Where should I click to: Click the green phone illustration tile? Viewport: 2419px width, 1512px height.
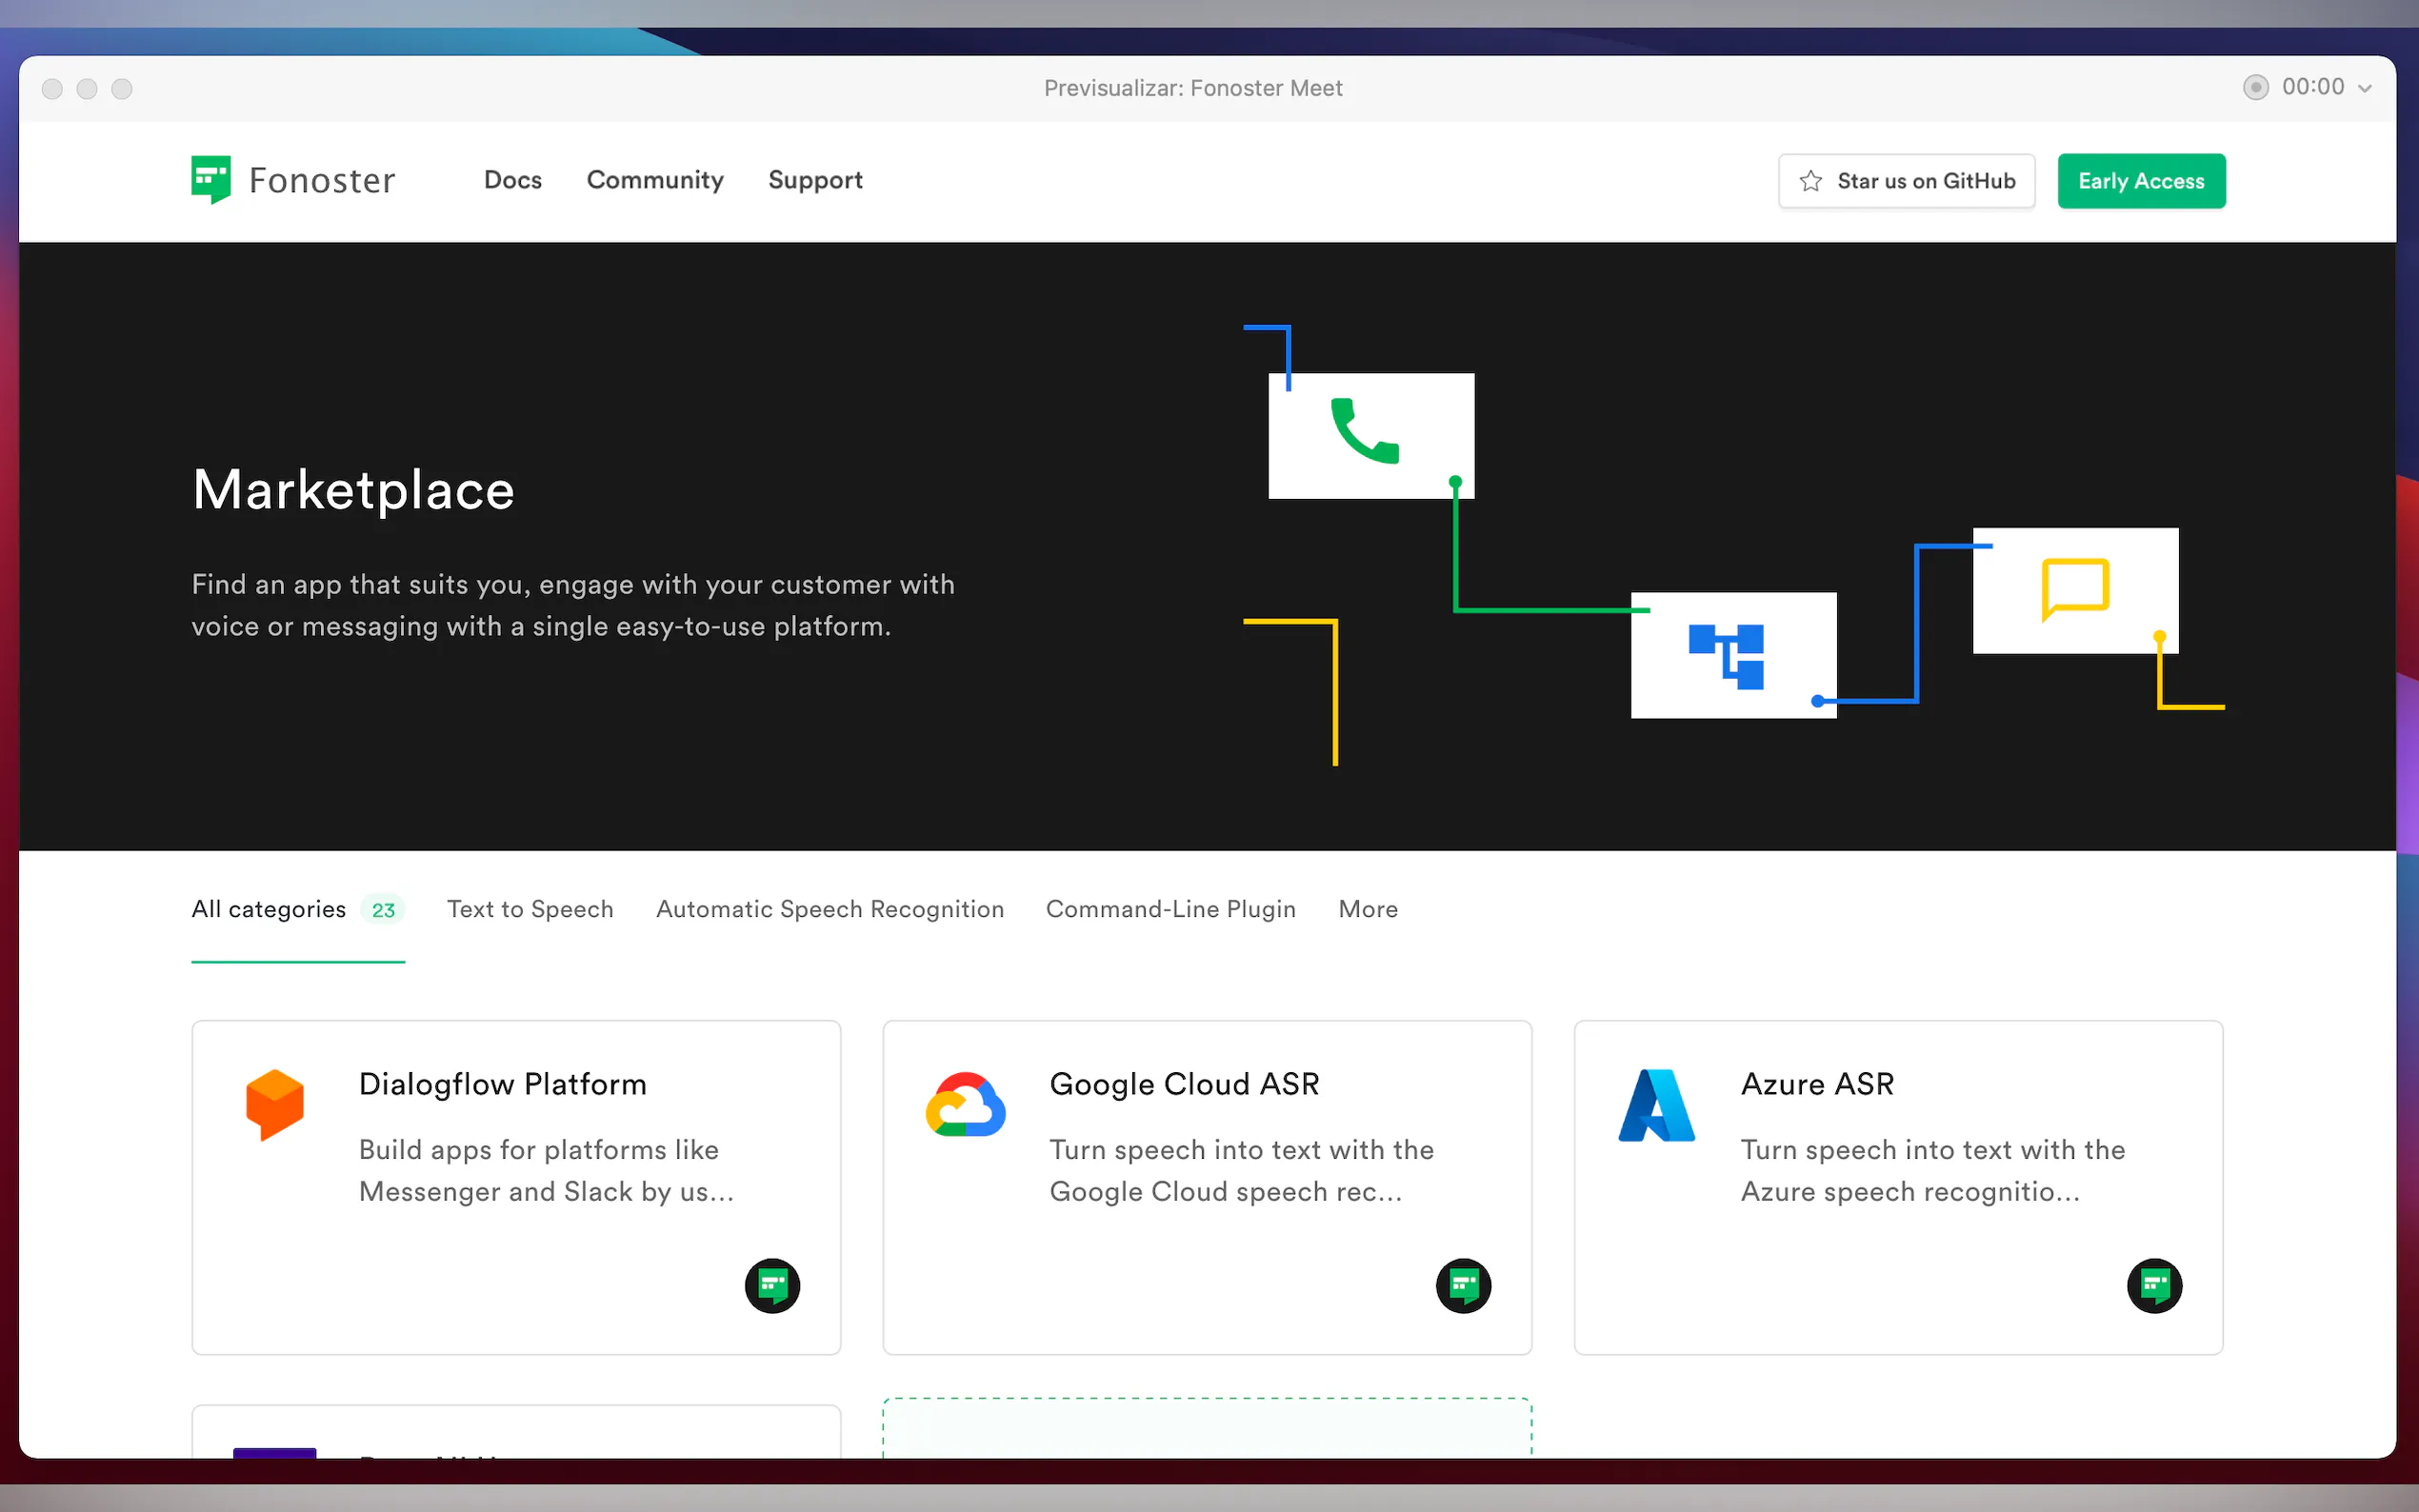coord(1370,435)
